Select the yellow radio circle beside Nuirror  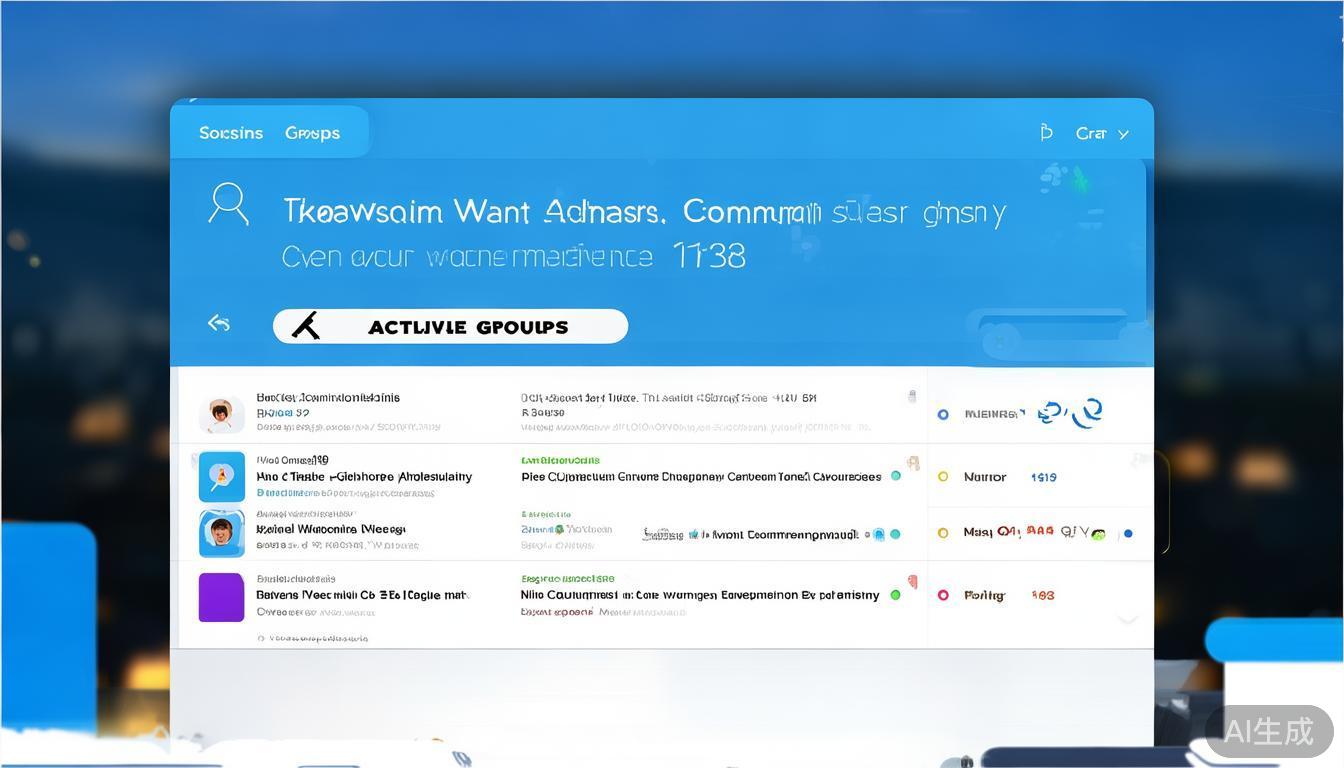coord(943,477)
